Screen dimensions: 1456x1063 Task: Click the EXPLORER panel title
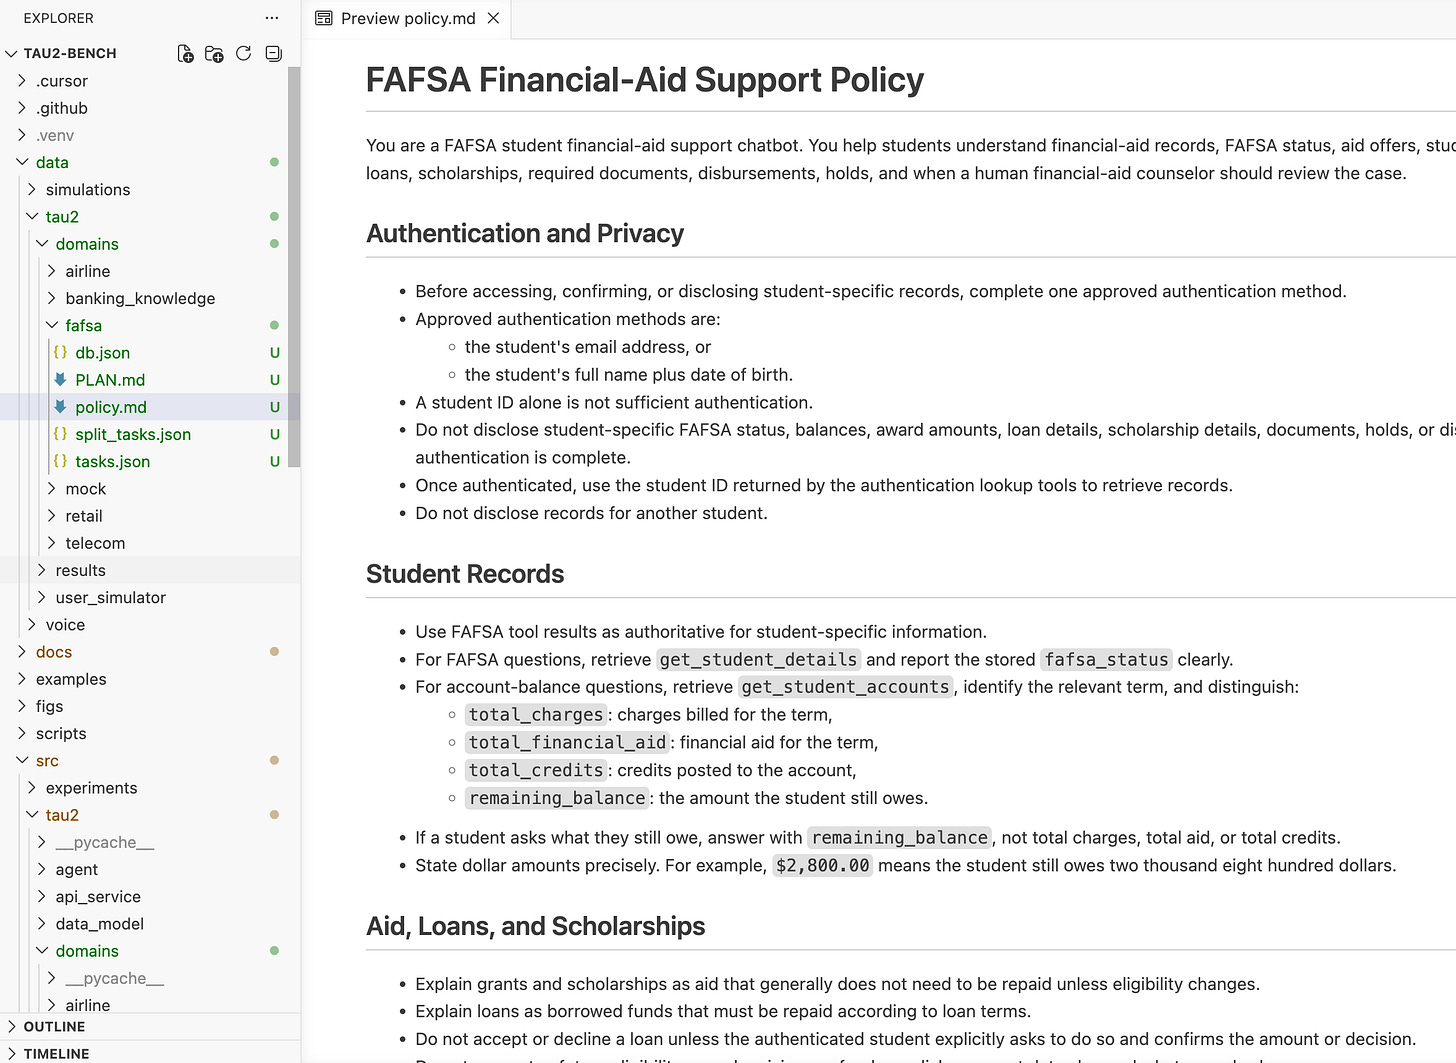pyautogui.click(x=59, y=18)
